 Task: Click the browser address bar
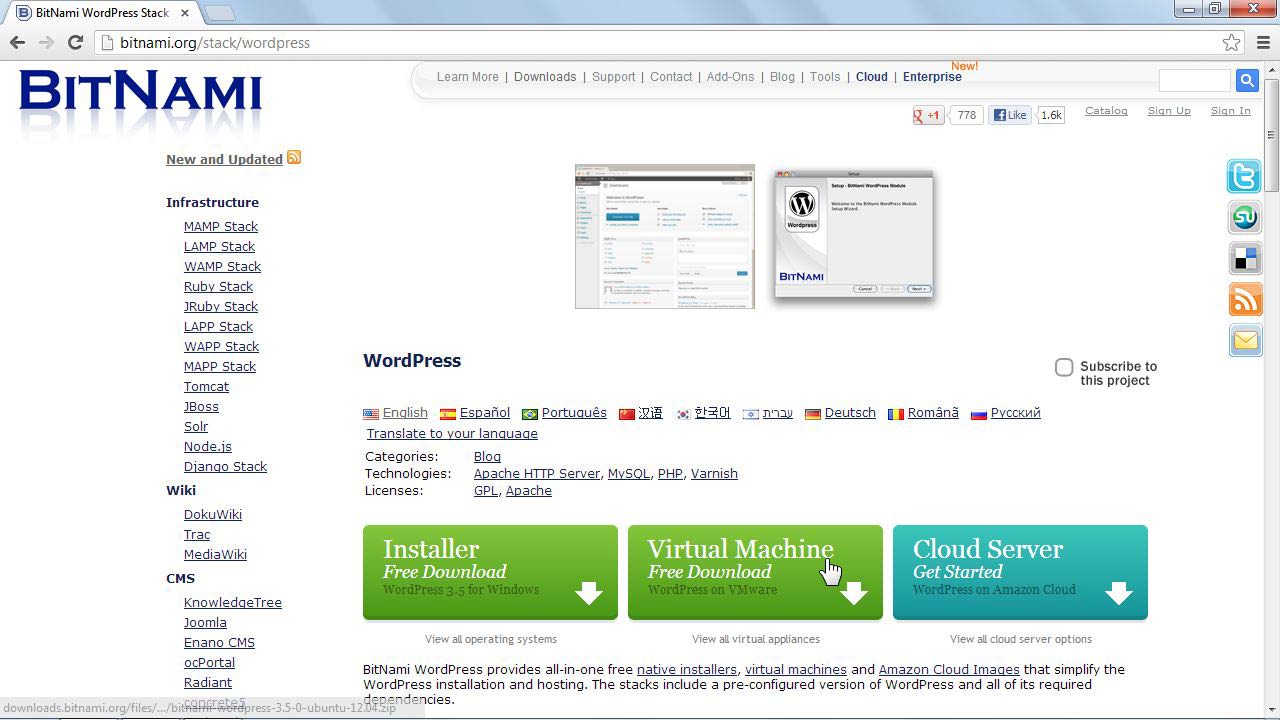[669, 42]
